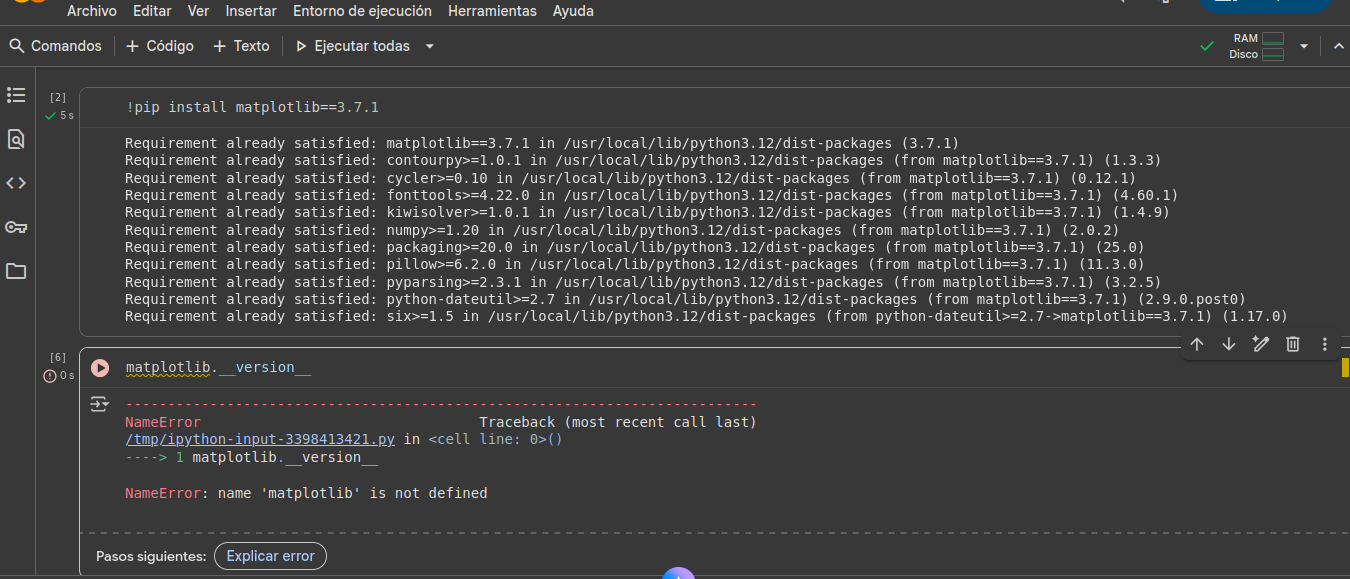Image resolution: width=1350 pixels, height=579 pixels.
Task: Open the Find panel in sidebar
Action: 16,139
